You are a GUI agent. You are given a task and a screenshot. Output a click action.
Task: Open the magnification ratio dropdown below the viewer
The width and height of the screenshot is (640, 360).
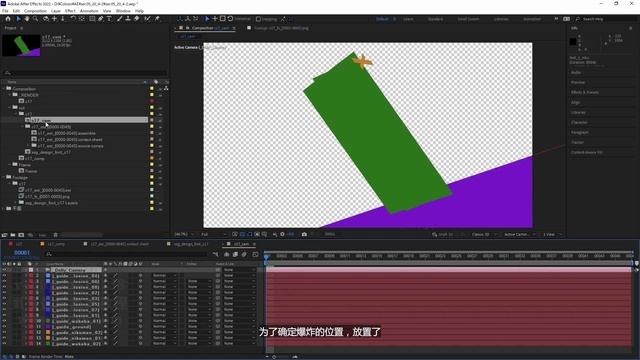pyautogui.click(x=184, y=234)
